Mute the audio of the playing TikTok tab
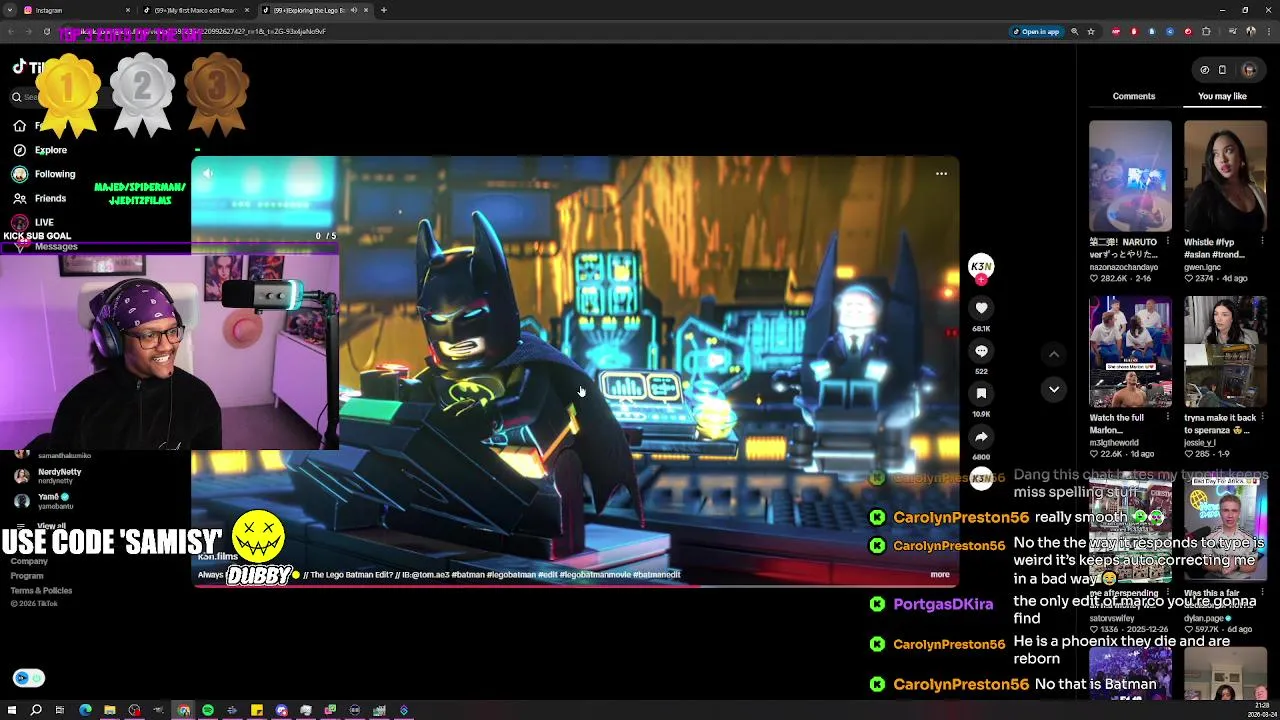Viewport: 1280px width, 720px height. 353,10
